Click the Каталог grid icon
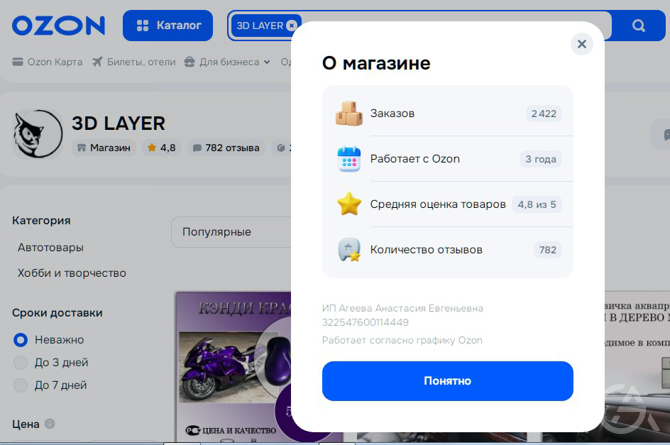 142,26
